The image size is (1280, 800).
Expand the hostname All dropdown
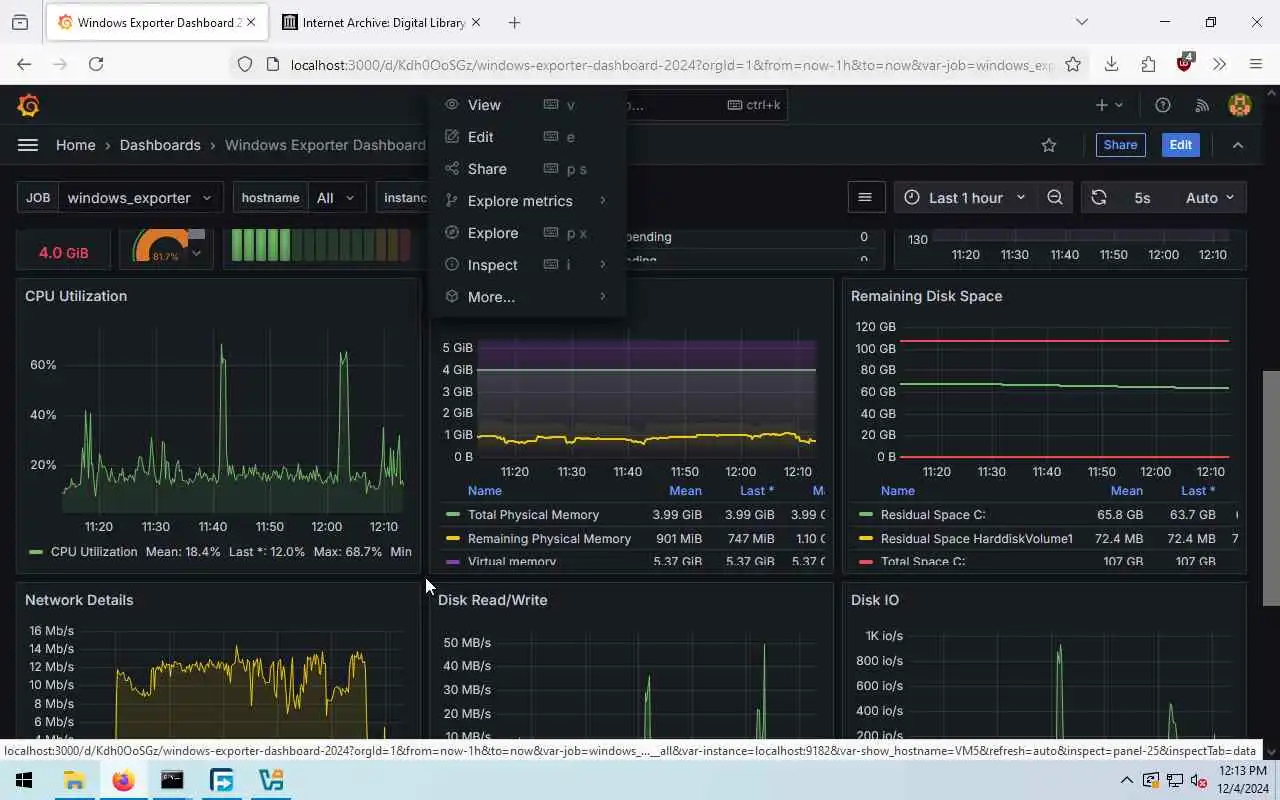pyautogui.click(x=336, y=198)
